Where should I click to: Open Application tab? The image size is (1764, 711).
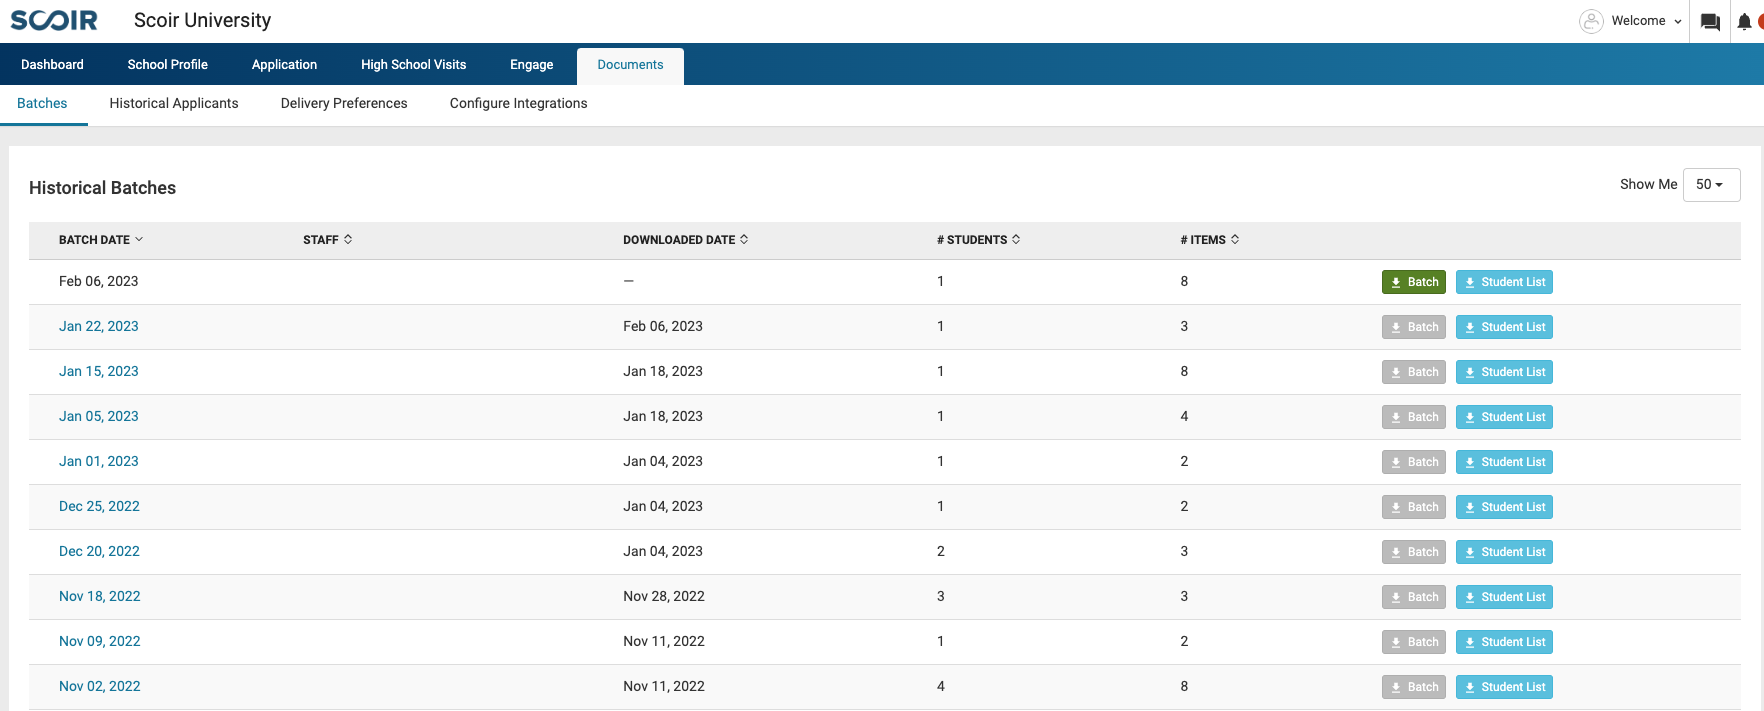[284, 64]
